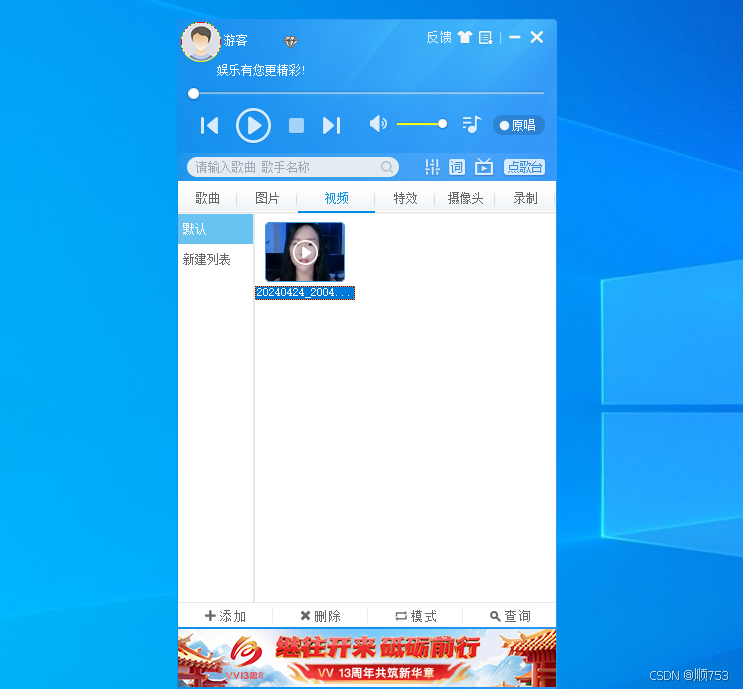This screenshot has width=743, height=689.
Task: Skip to previous track
Action: point(209,126)
